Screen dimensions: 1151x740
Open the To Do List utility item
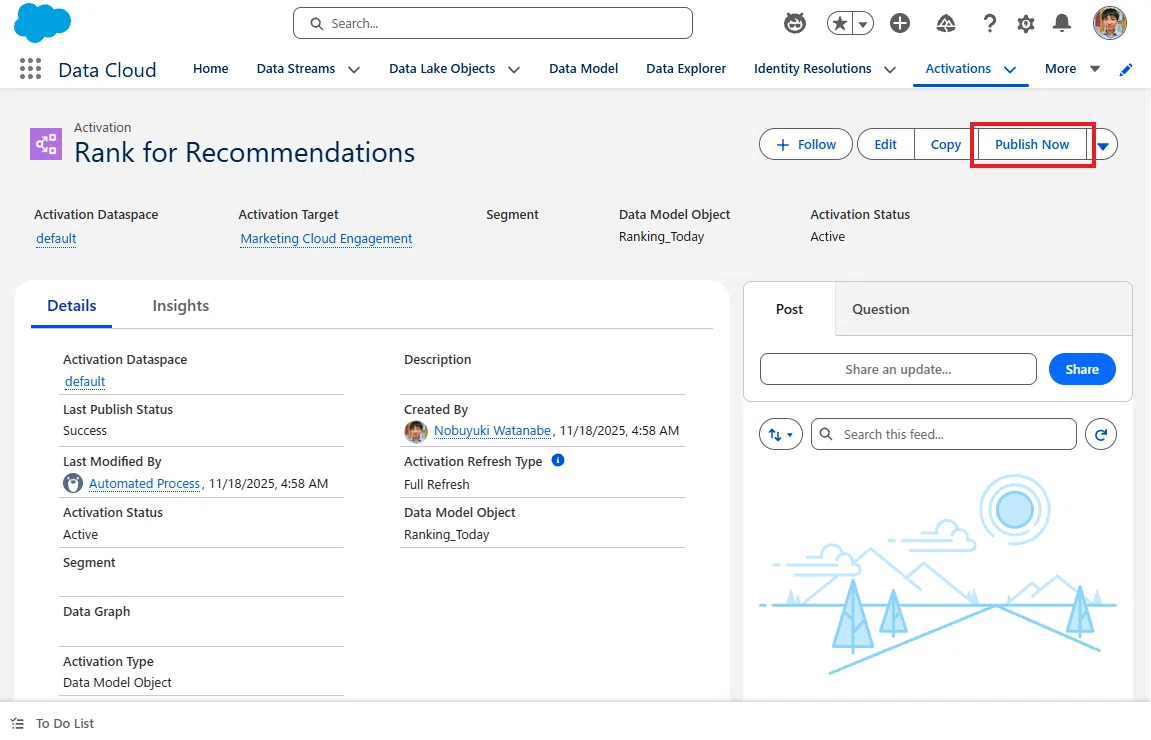click(52, 723)
